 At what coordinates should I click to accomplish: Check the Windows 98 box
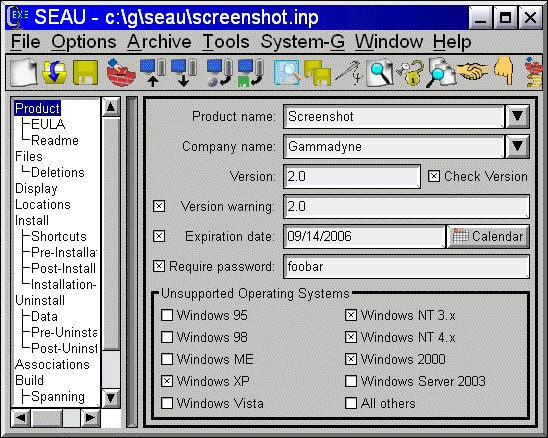[167, 337]
